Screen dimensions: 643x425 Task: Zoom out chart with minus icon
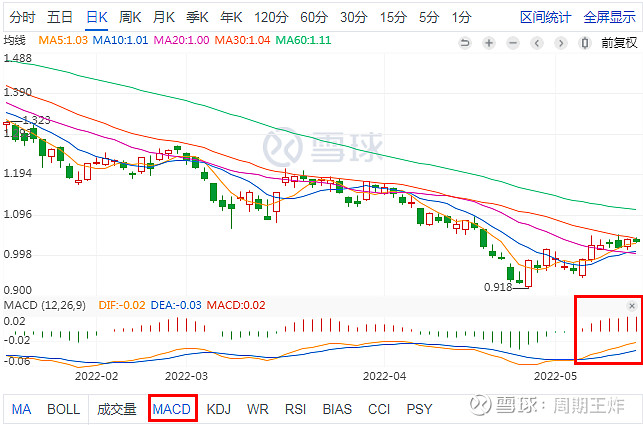513,43
